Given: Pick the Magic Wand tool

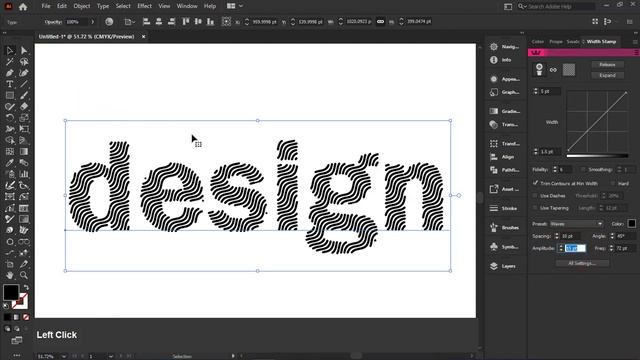Looking at the screenshot, I should (x=9, y=62).
